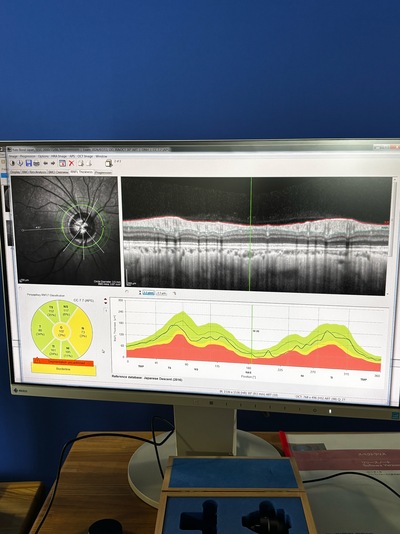Click green vertical marker in OCT scan

click(x=251, y=234)
